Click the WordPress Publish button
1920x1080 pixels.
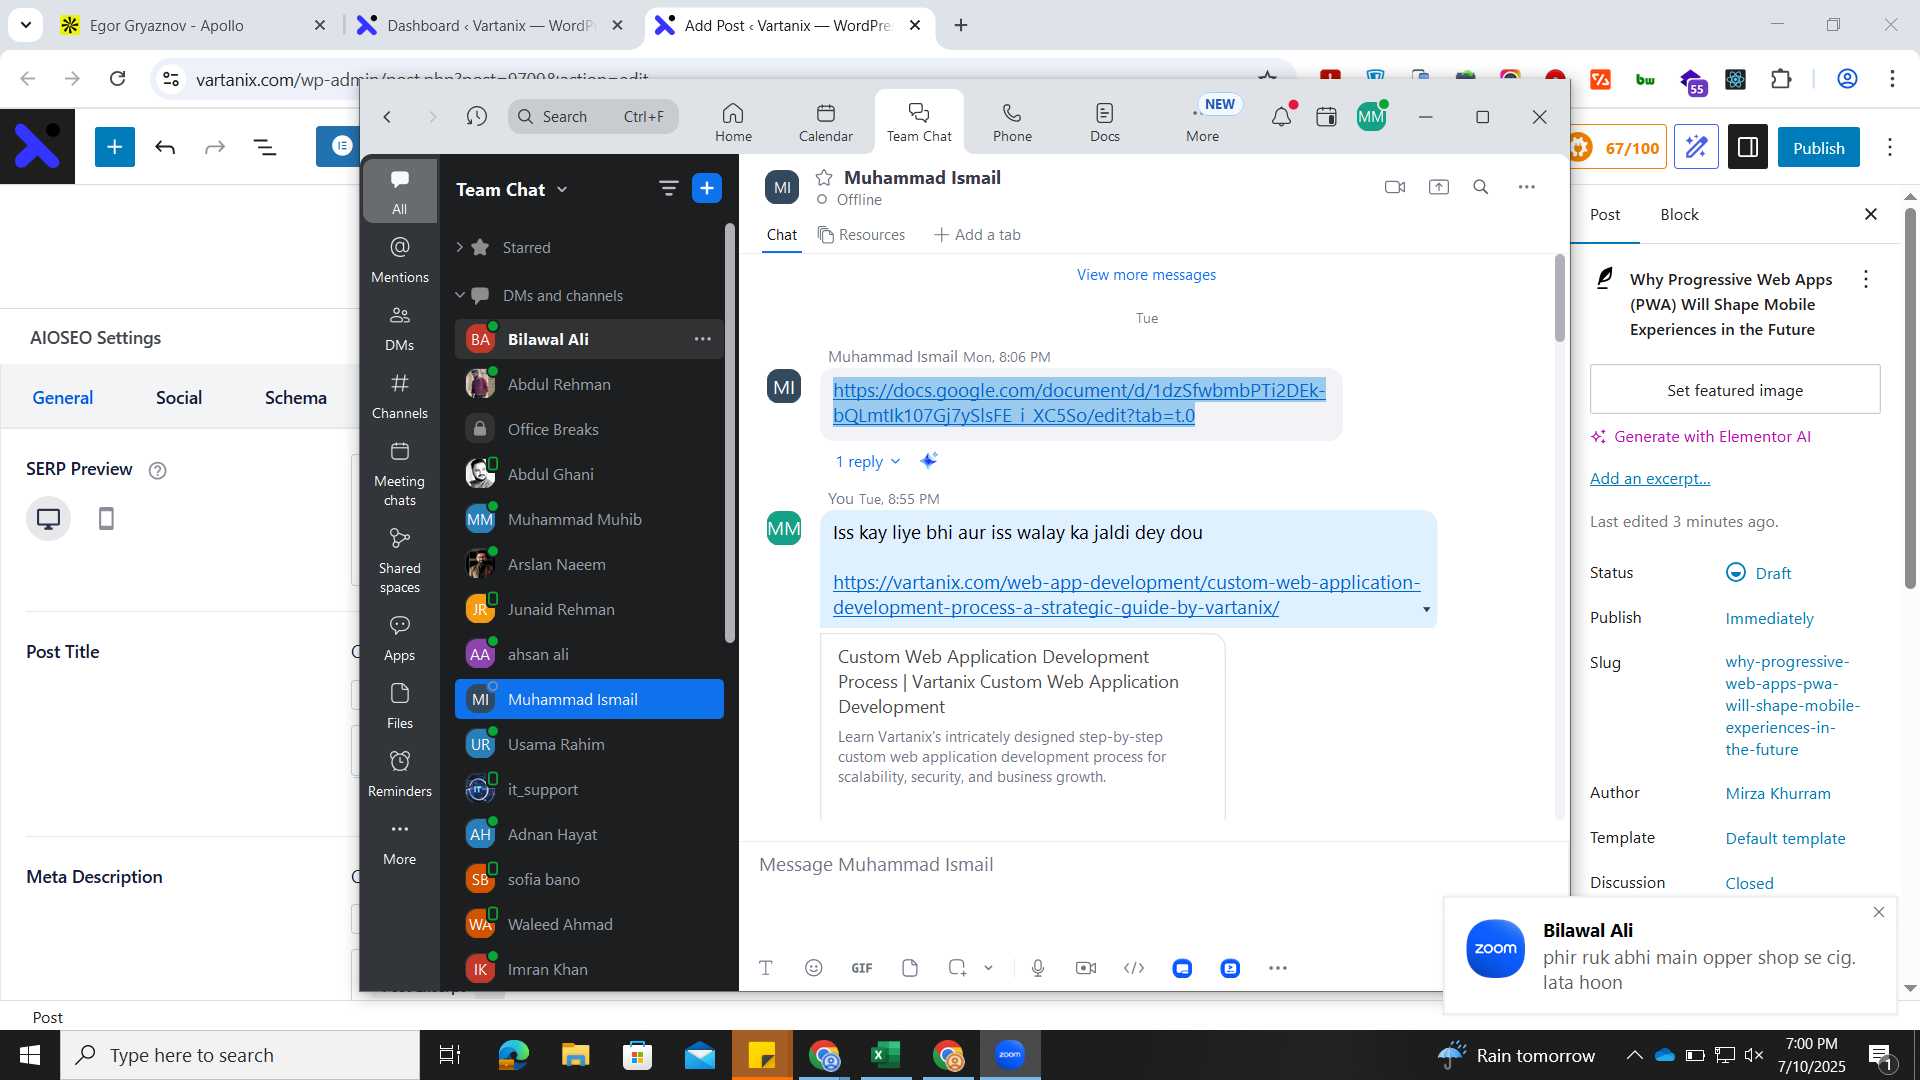click(1818, 148)
